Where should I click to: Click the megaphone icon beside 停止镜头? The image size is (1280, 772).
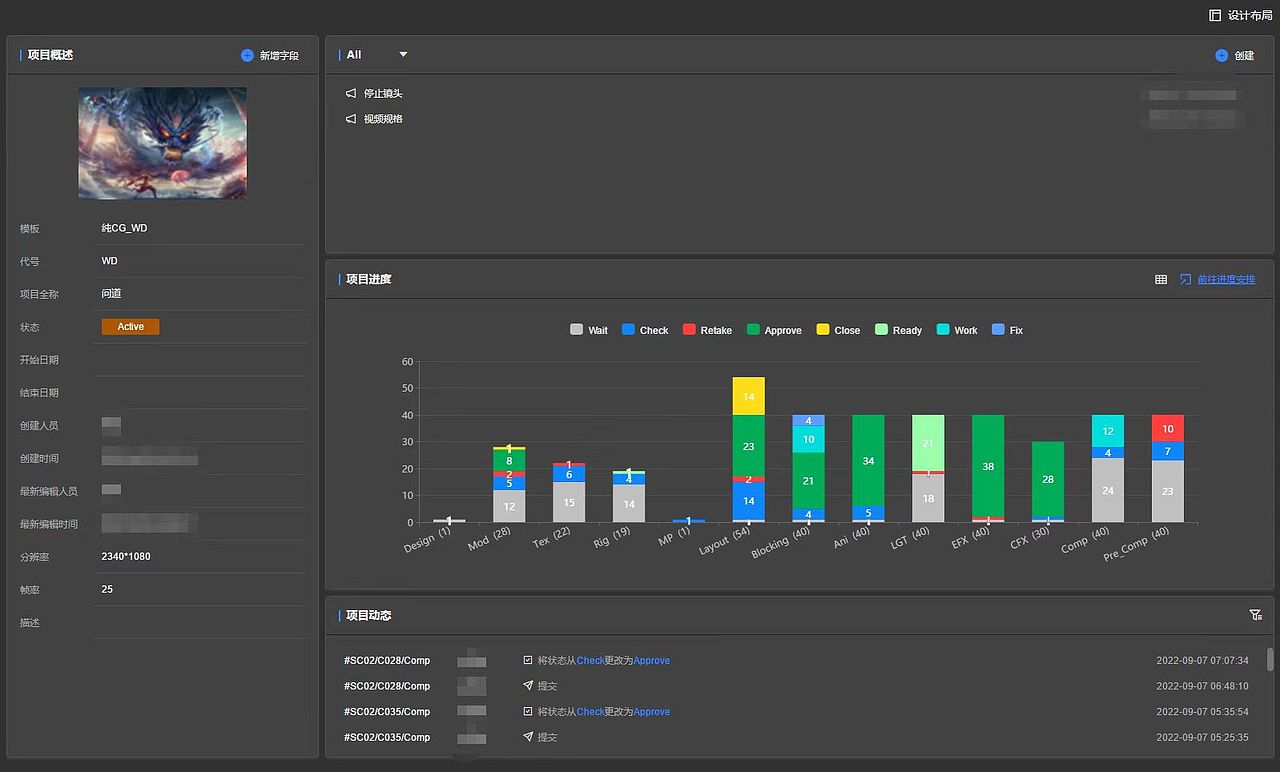coord(351,93)
